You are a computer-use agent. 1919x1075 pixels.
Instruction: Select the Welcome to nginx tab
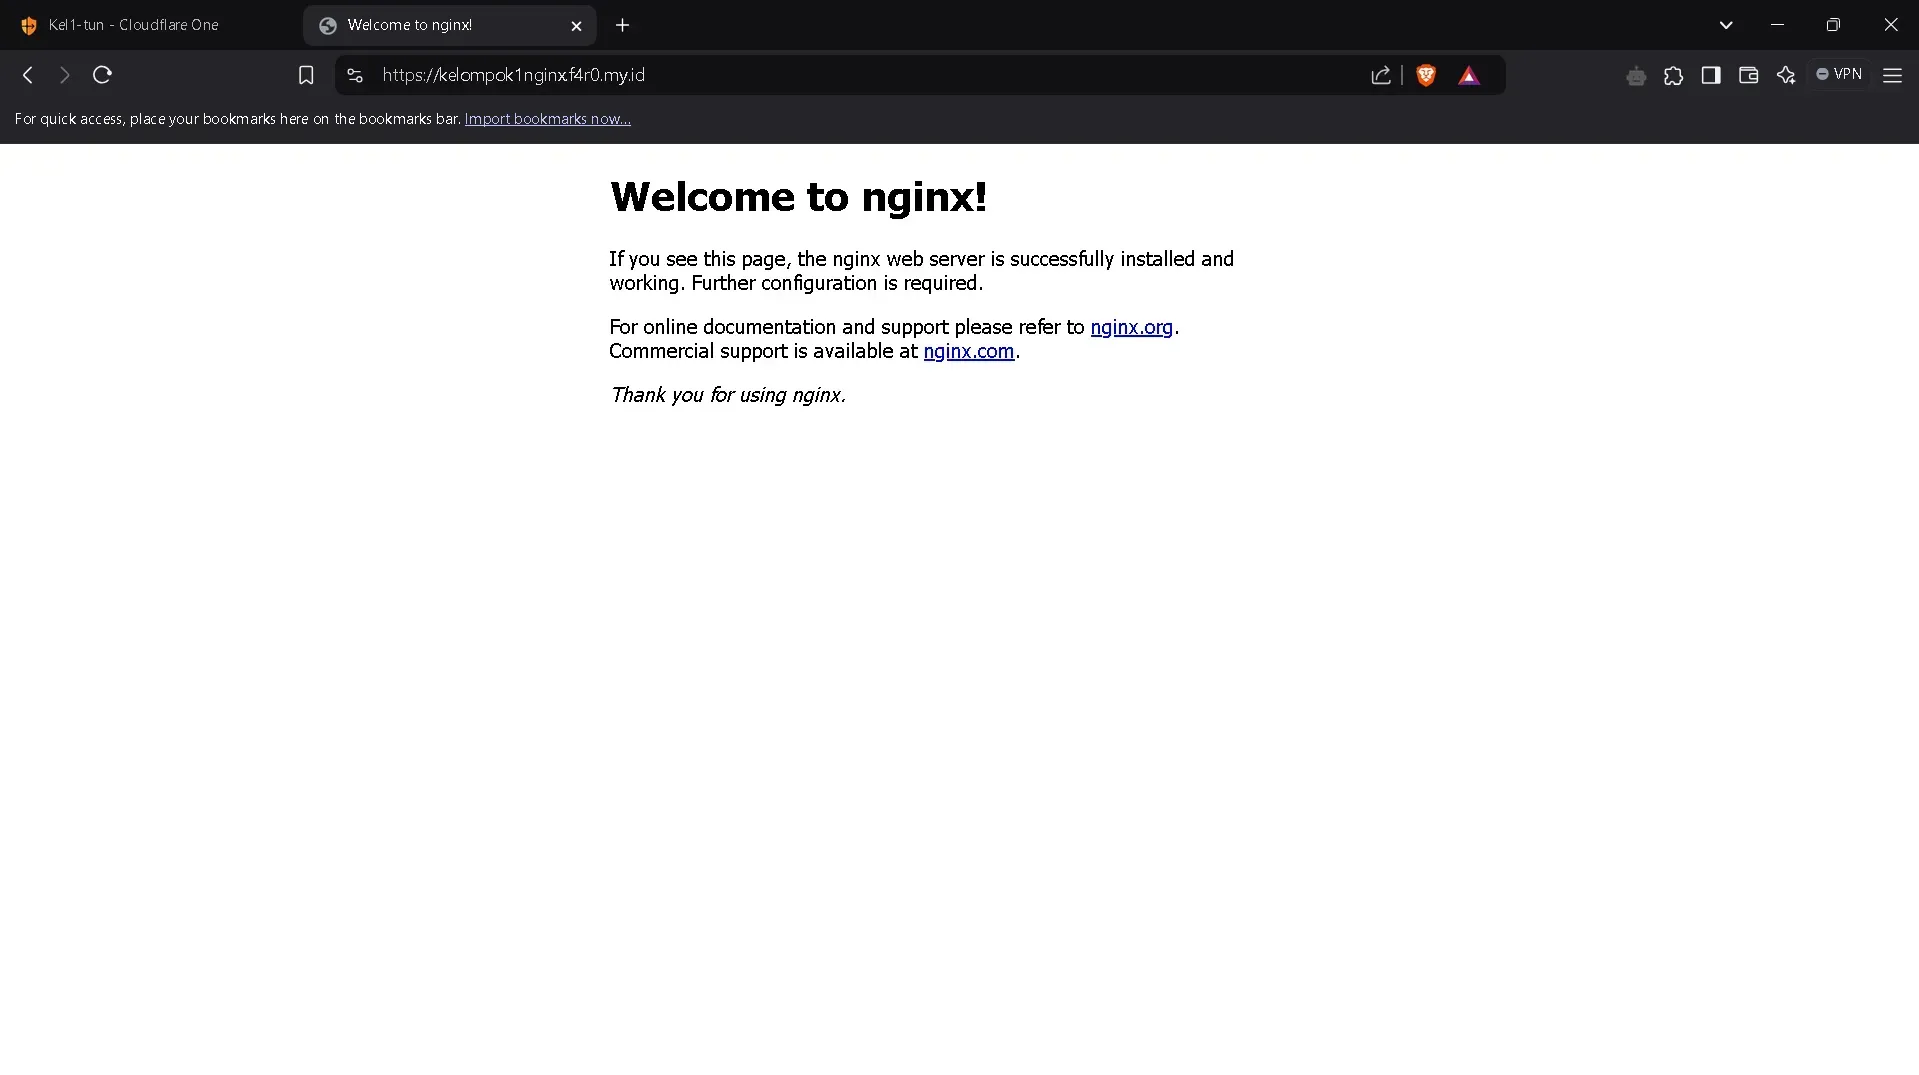[430, 25]
